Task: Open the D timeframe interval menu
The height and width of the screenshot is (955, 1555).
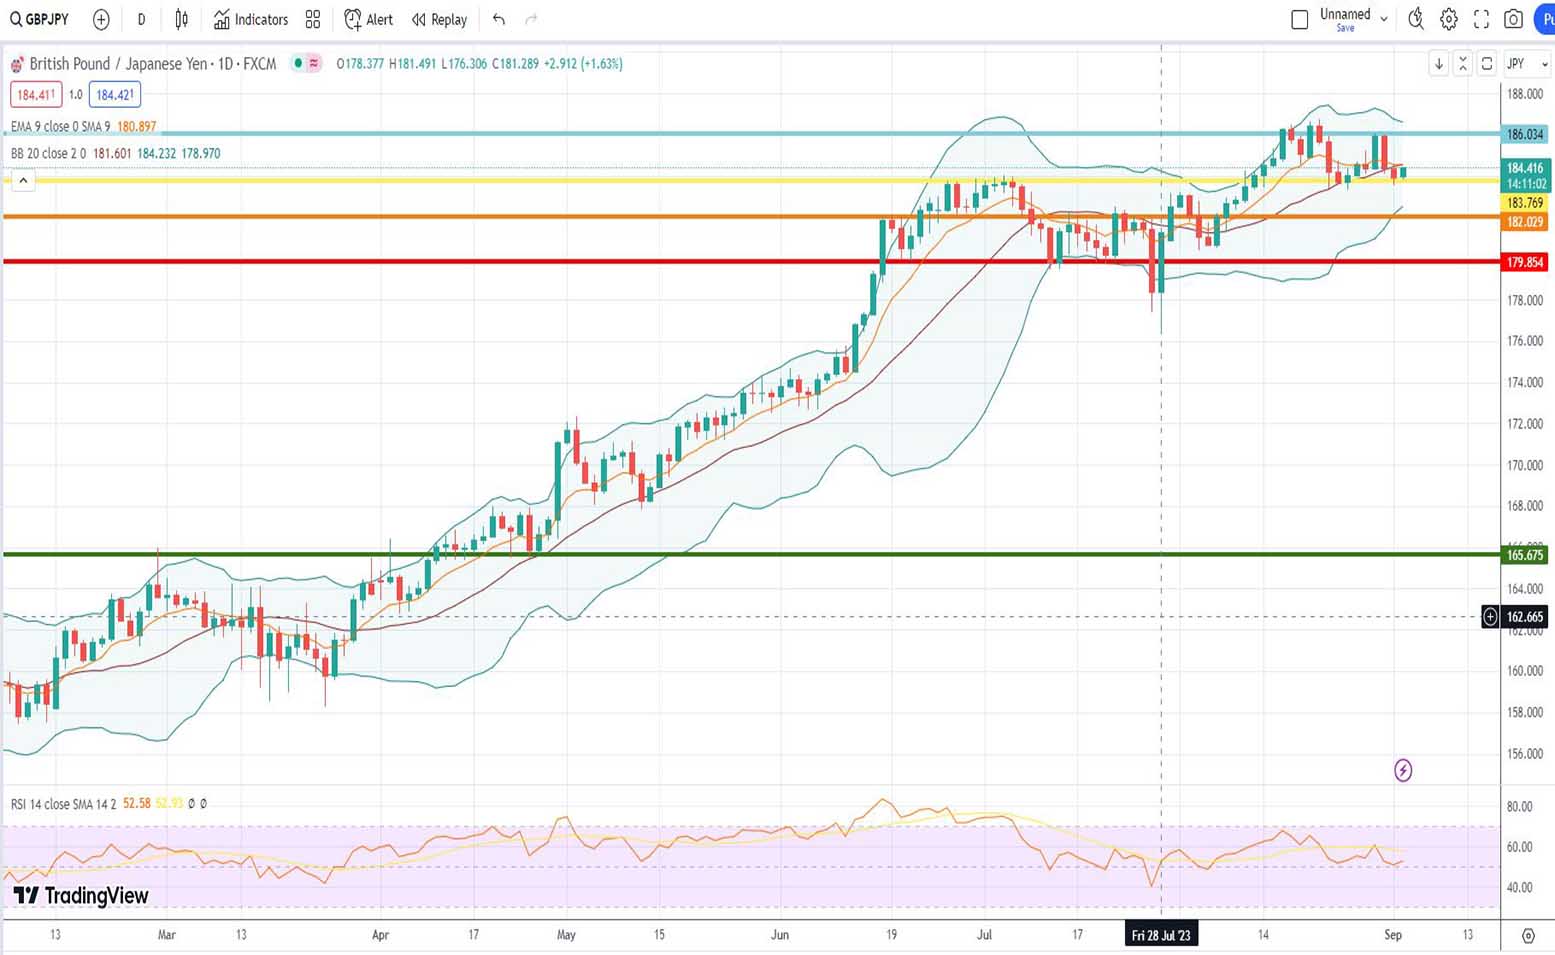Action: pyautogui.click(x=141, y=19)
